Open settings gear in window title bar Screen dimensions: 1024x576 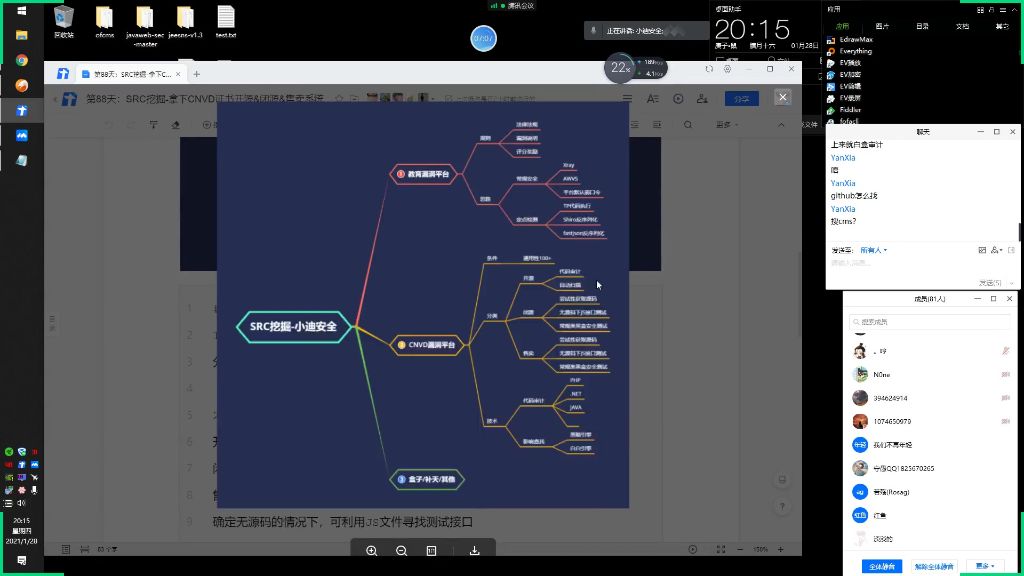(x=728, y=69)
